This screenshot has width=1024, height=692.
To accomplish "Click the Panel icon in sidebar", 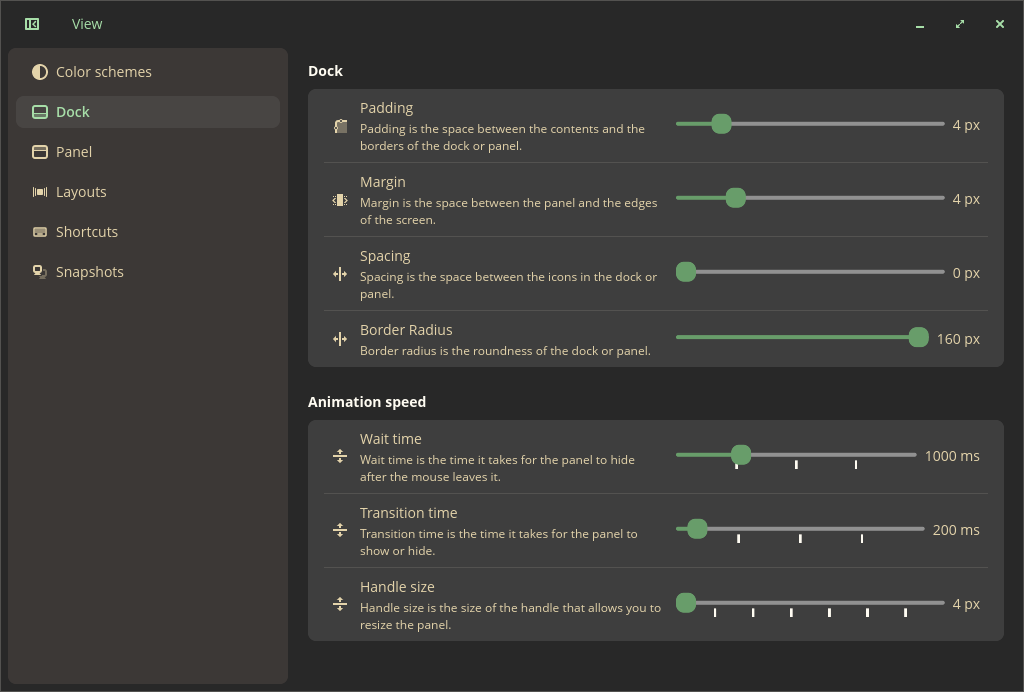I will [40, 152].
